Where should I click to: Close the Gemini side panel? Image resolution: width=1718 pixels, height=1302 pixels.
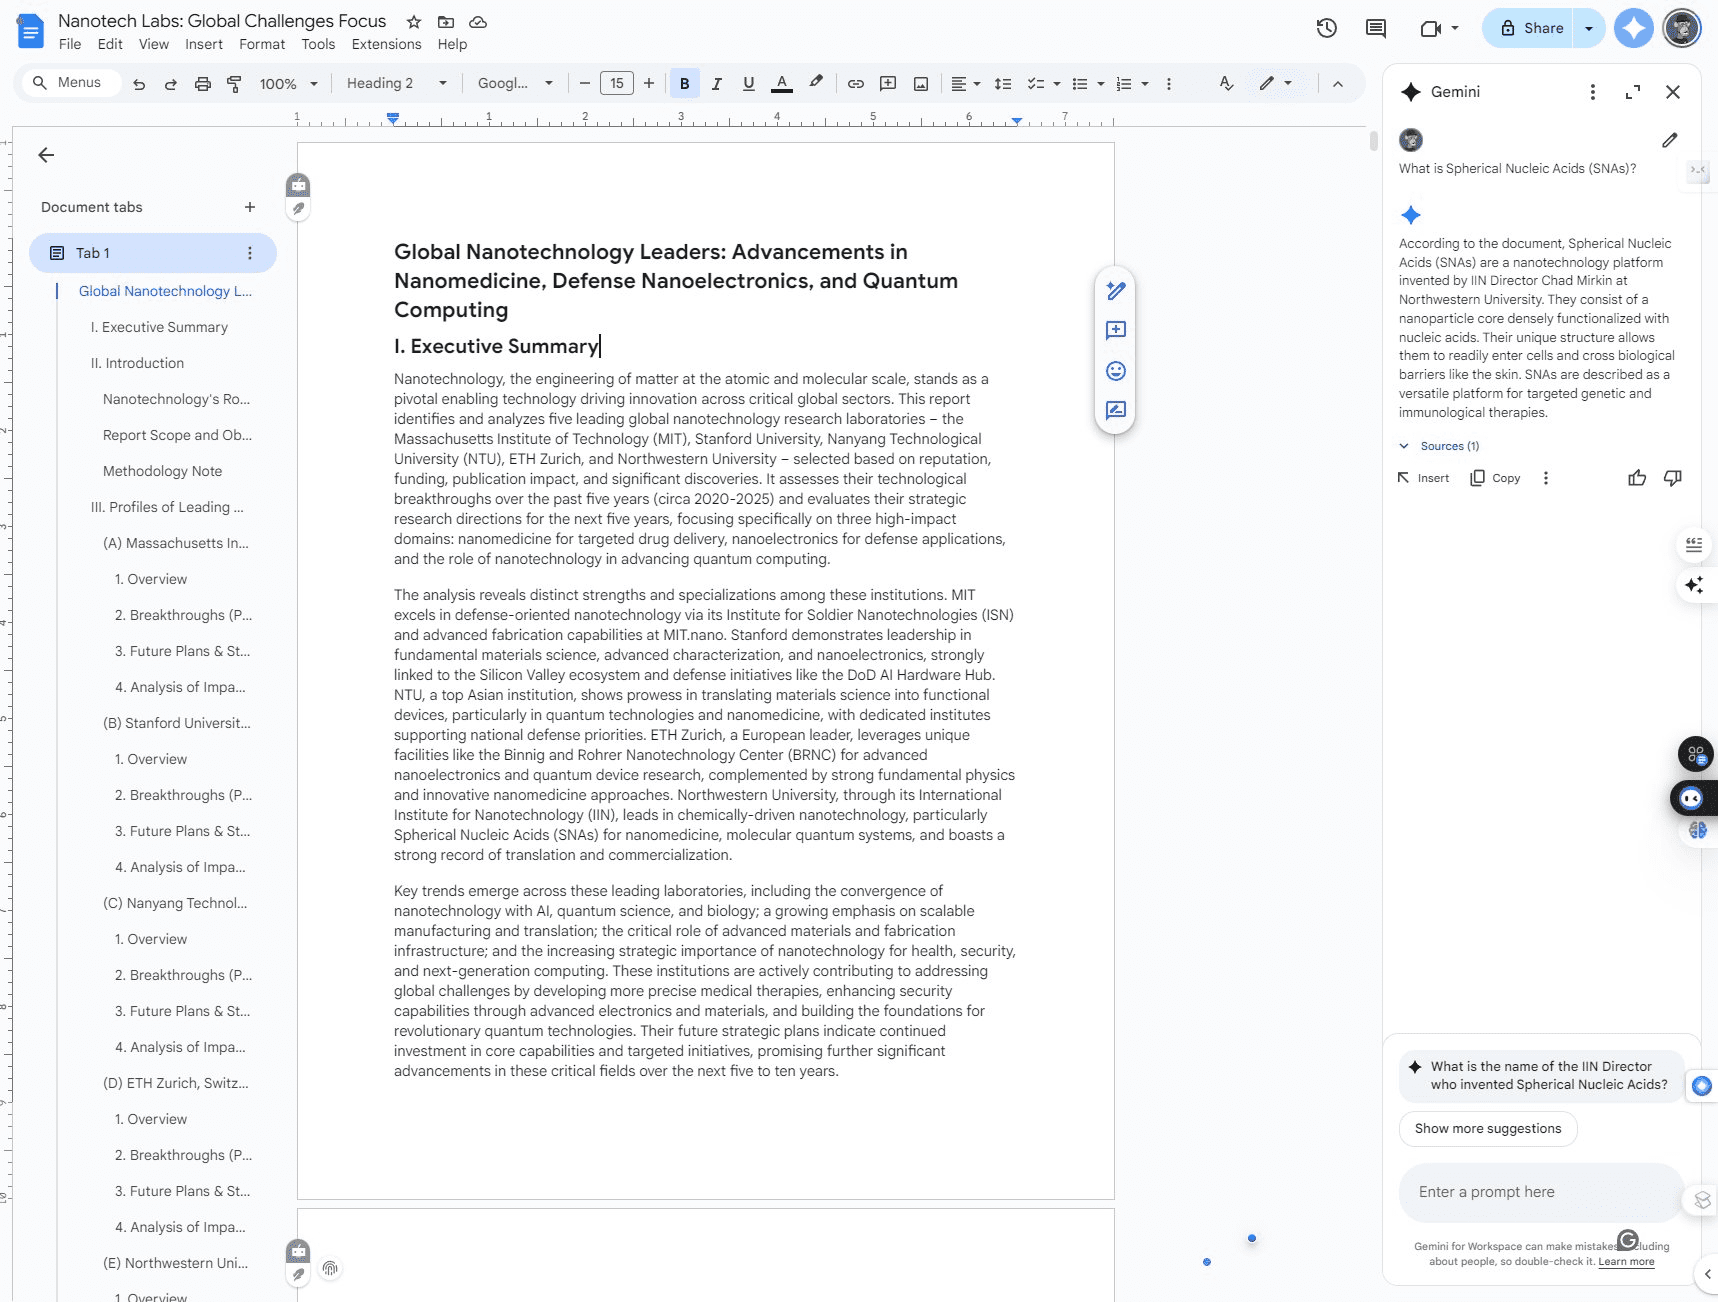coord(1673,92)
